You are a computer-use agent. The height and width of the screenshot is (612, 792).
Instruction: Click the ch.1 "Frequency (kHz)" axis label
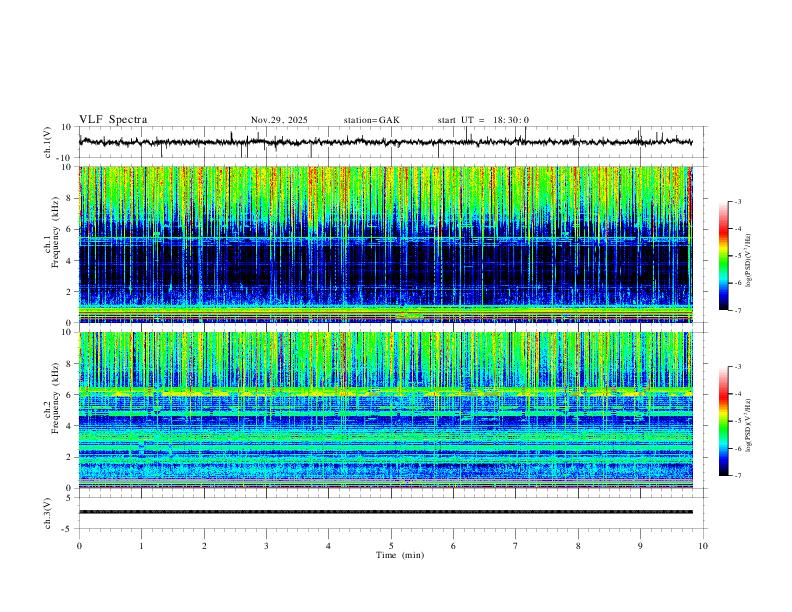(56, 234)
